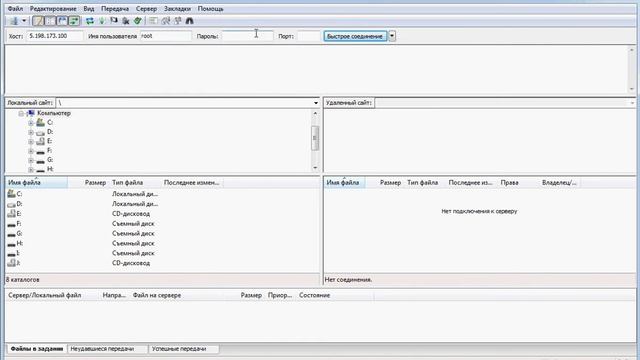Click the Быстрое соединение button
The image size is (640, 360).
click(x=355, y=36)
